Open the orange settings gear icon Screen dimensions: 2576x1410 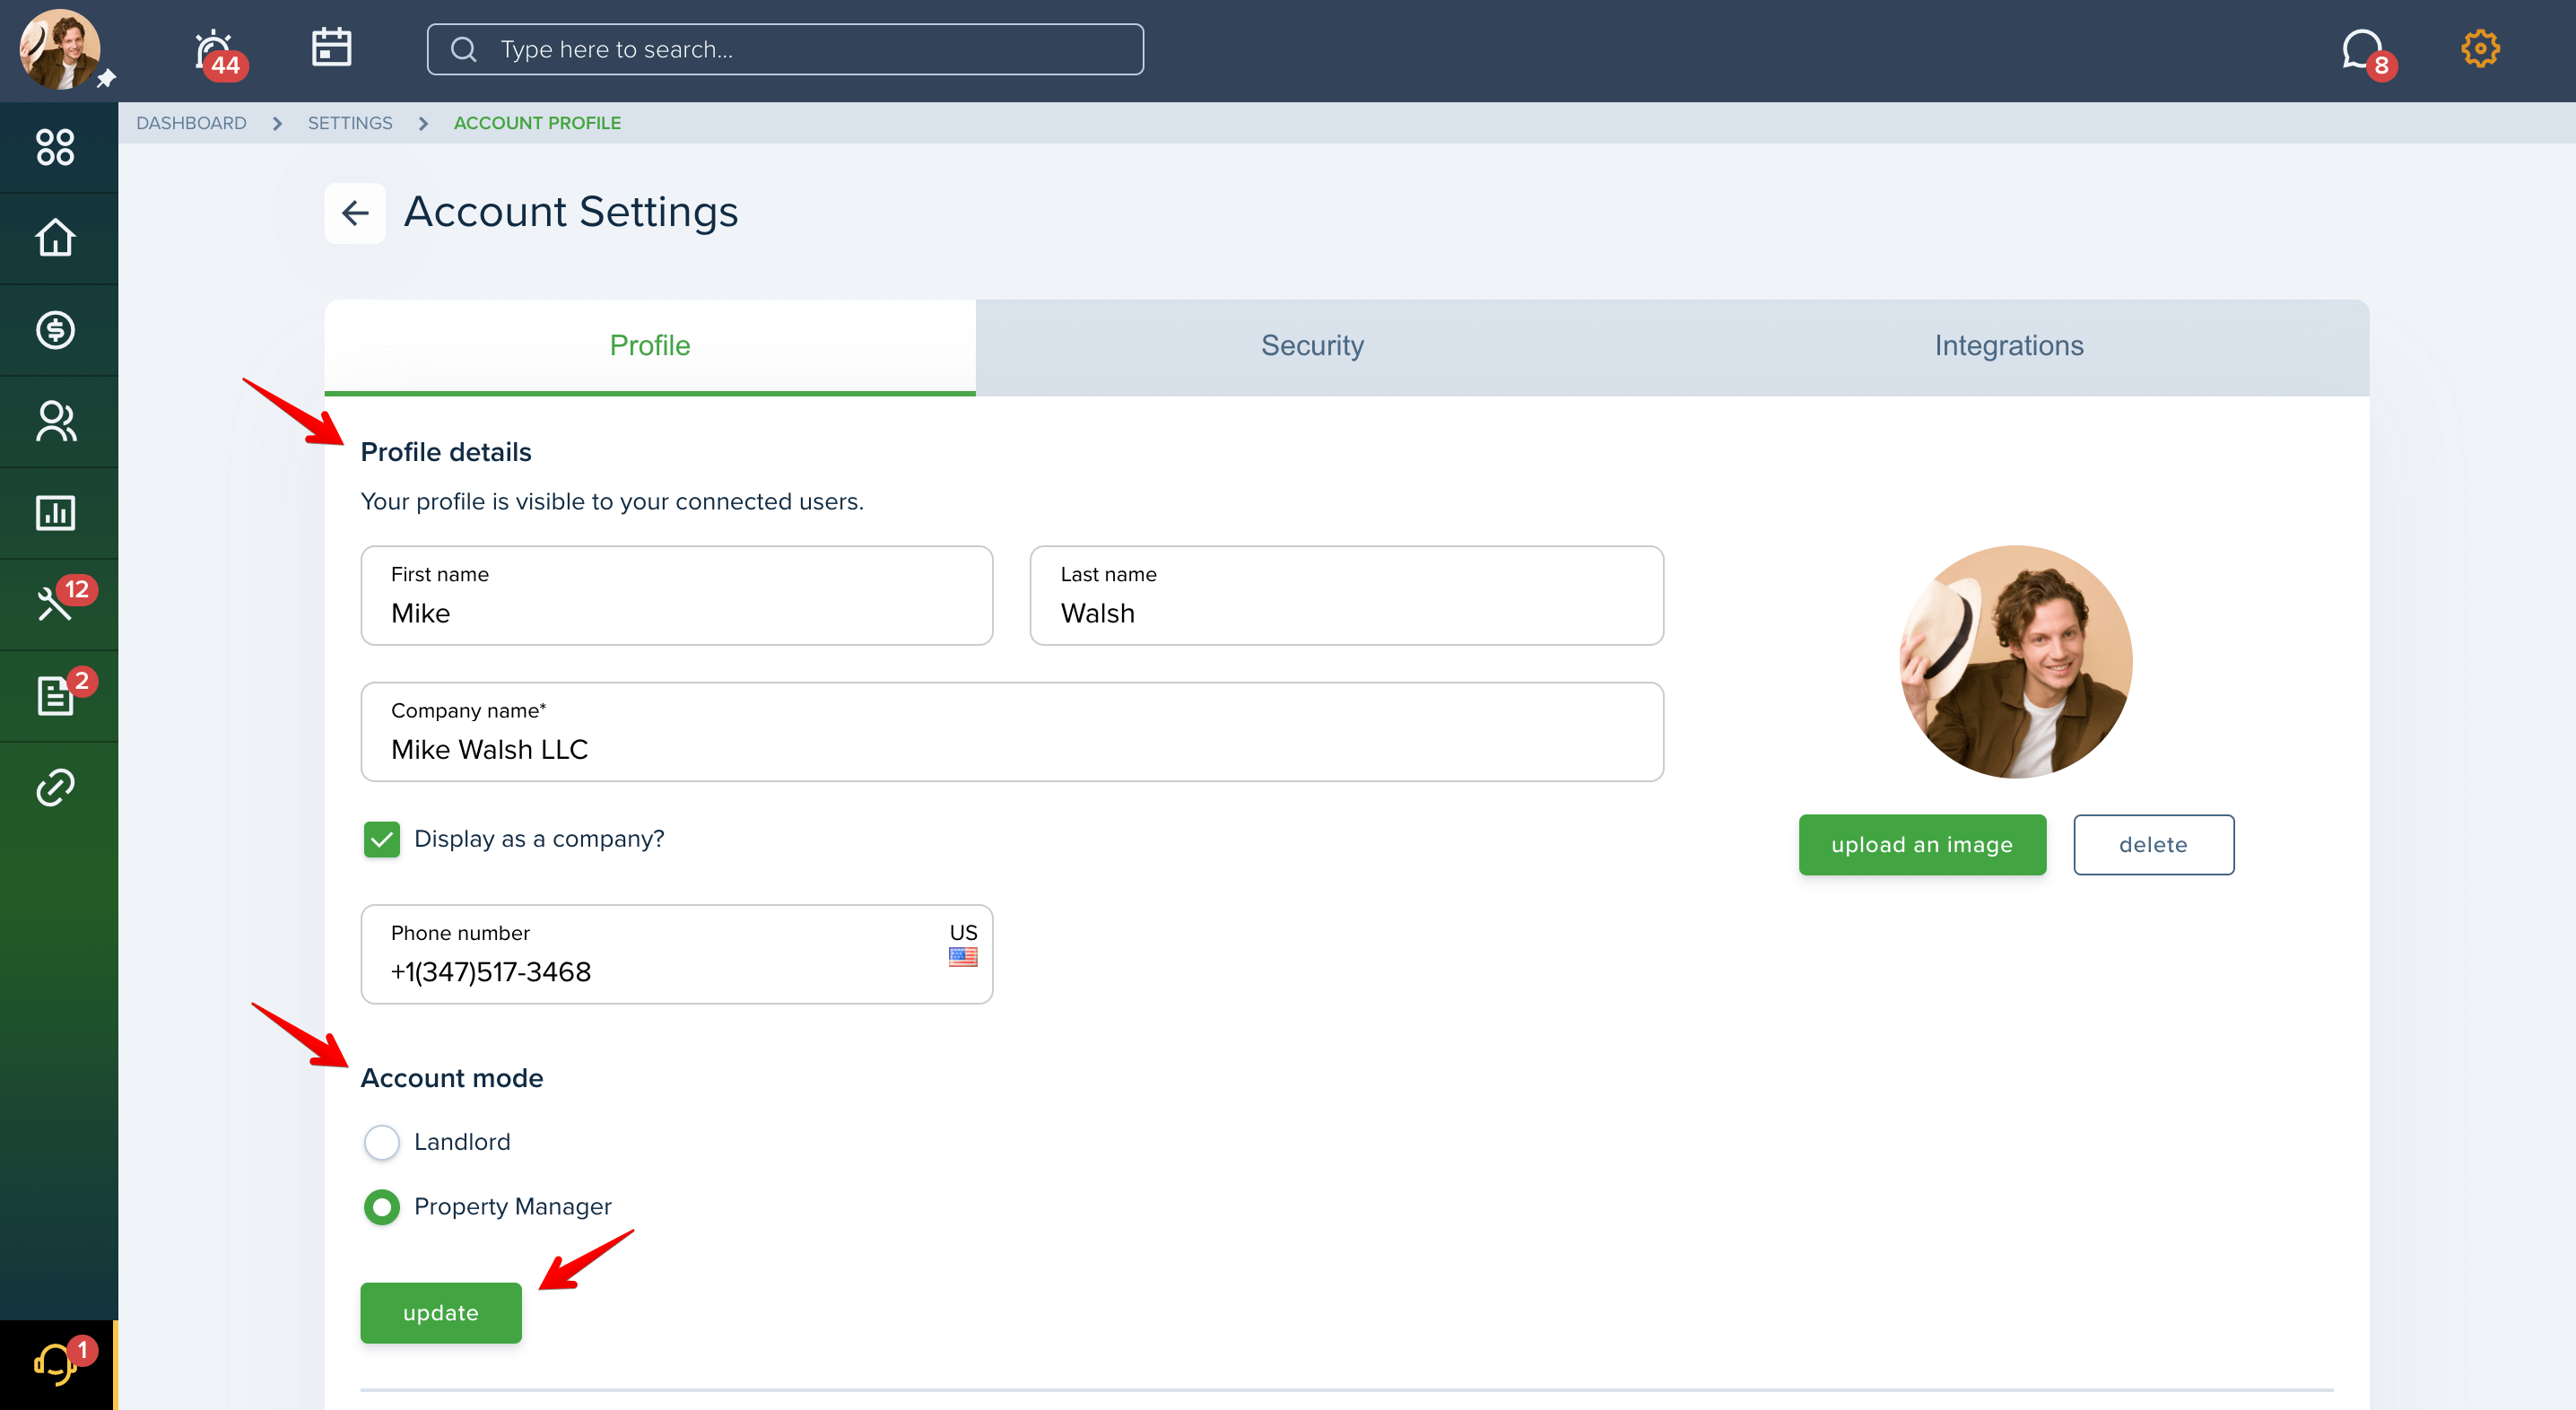click(2480, 48)
